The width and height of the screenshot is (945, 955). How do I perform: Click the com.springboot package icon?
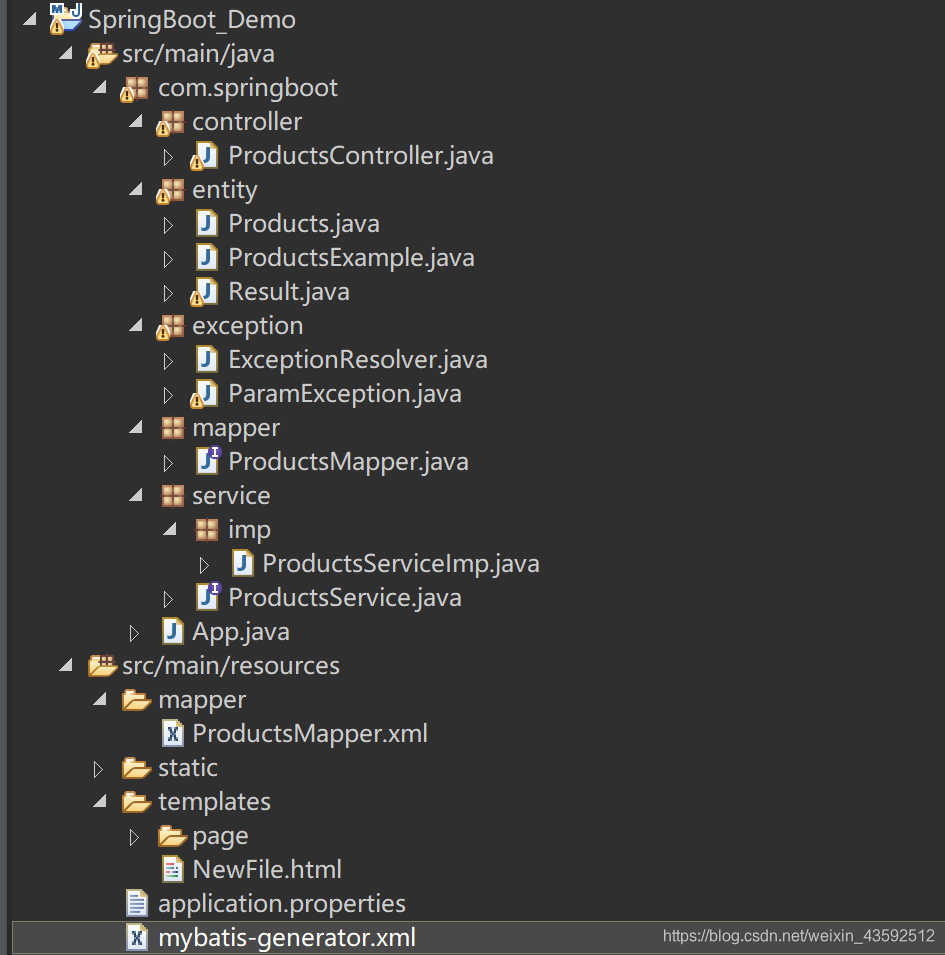135,89
